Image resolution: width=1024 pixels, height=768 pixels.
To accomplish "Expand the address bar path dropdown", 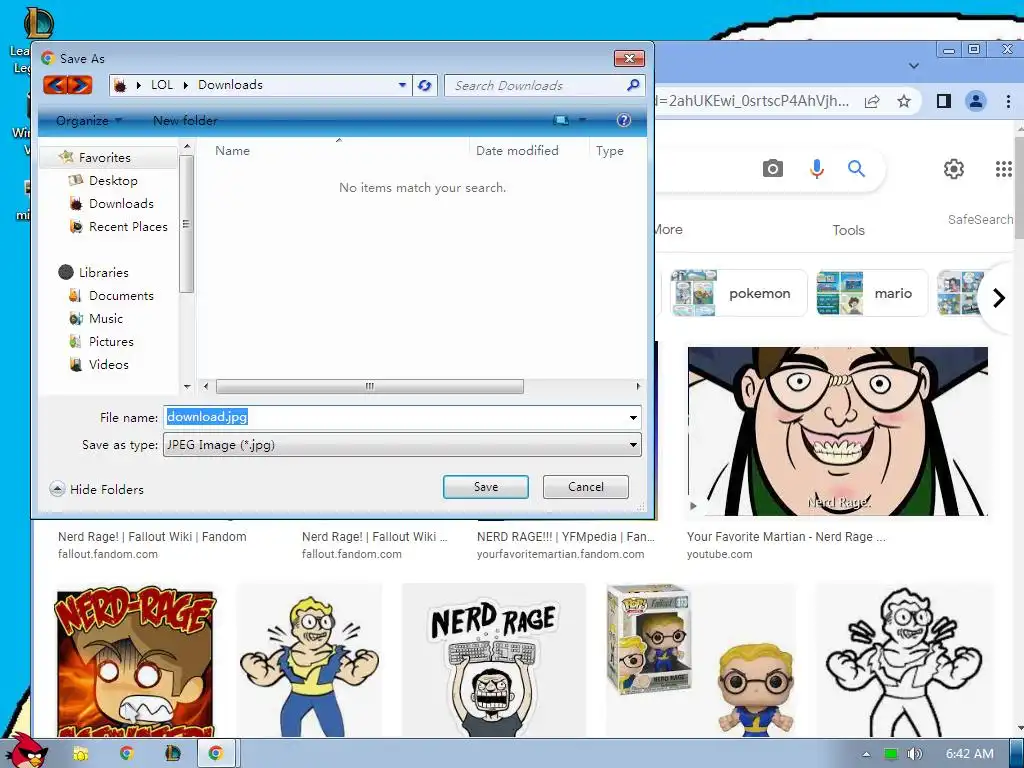I will pos(402,85).
